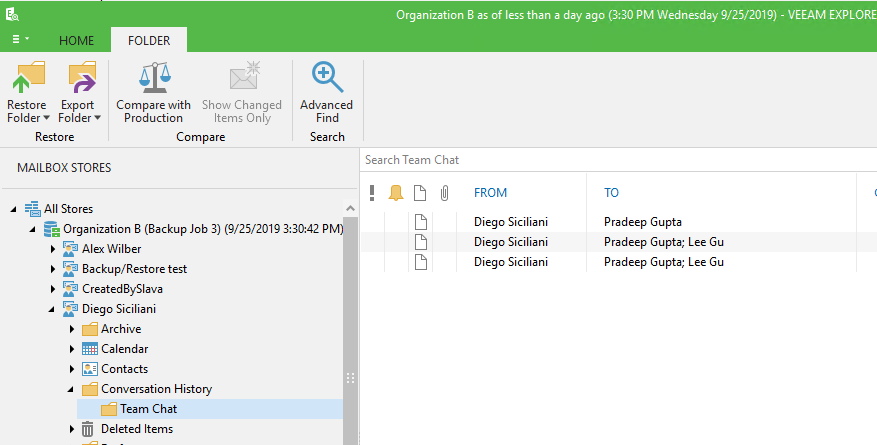Screen dimensions: 877x445
Task: Click the tree scrollbar up arrow
Action: [x=350, y=209]
